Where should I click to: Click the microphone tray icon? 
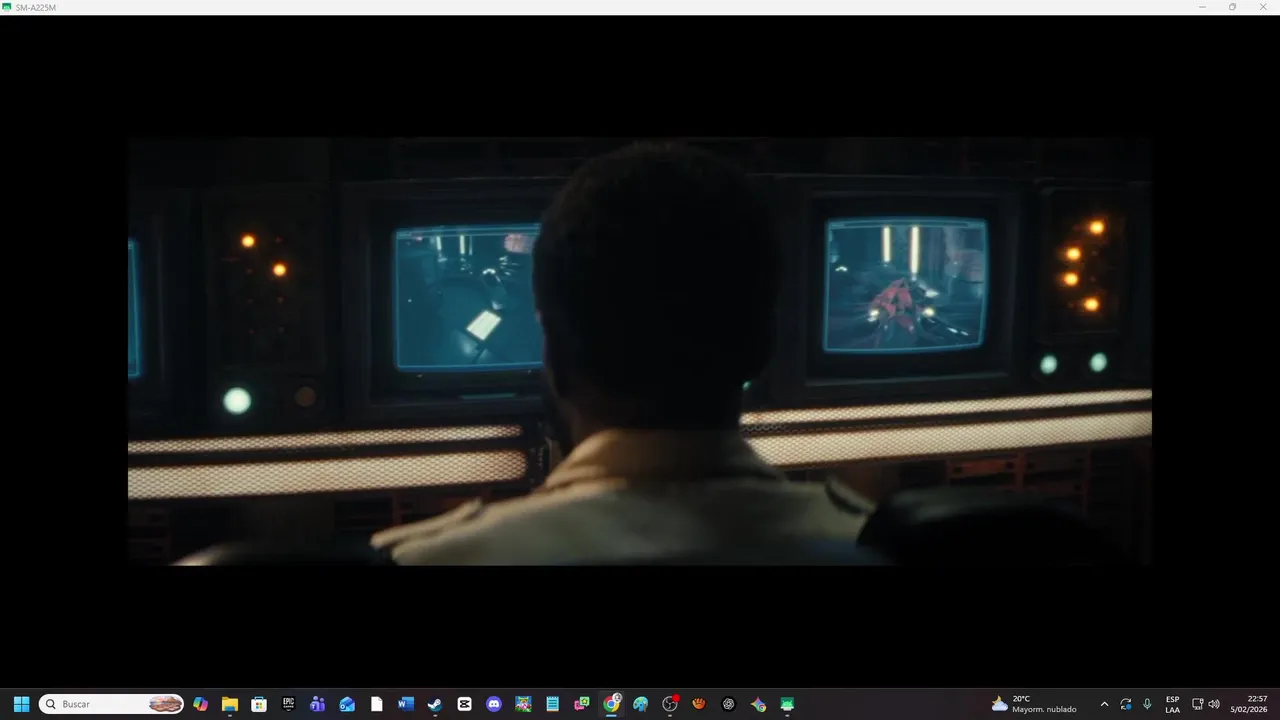(x=1147, y=704)
